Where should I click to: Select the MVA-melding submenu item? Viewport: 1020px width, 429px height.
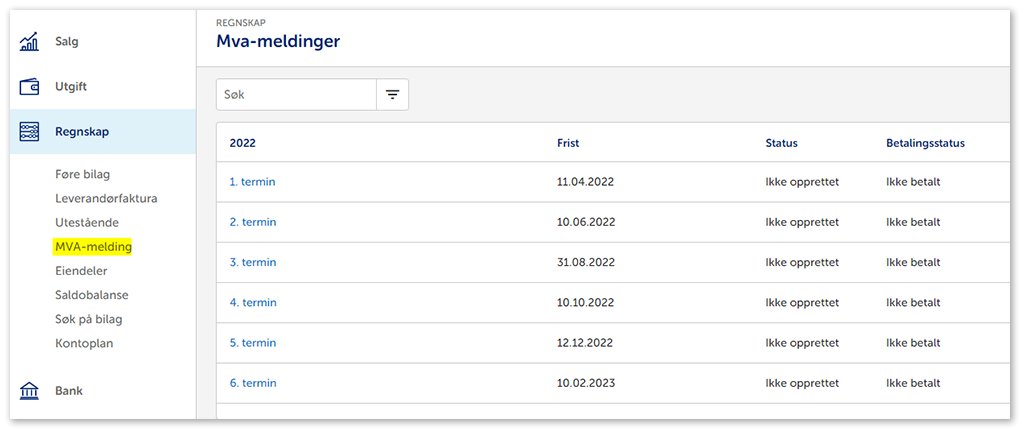point(93,247)
